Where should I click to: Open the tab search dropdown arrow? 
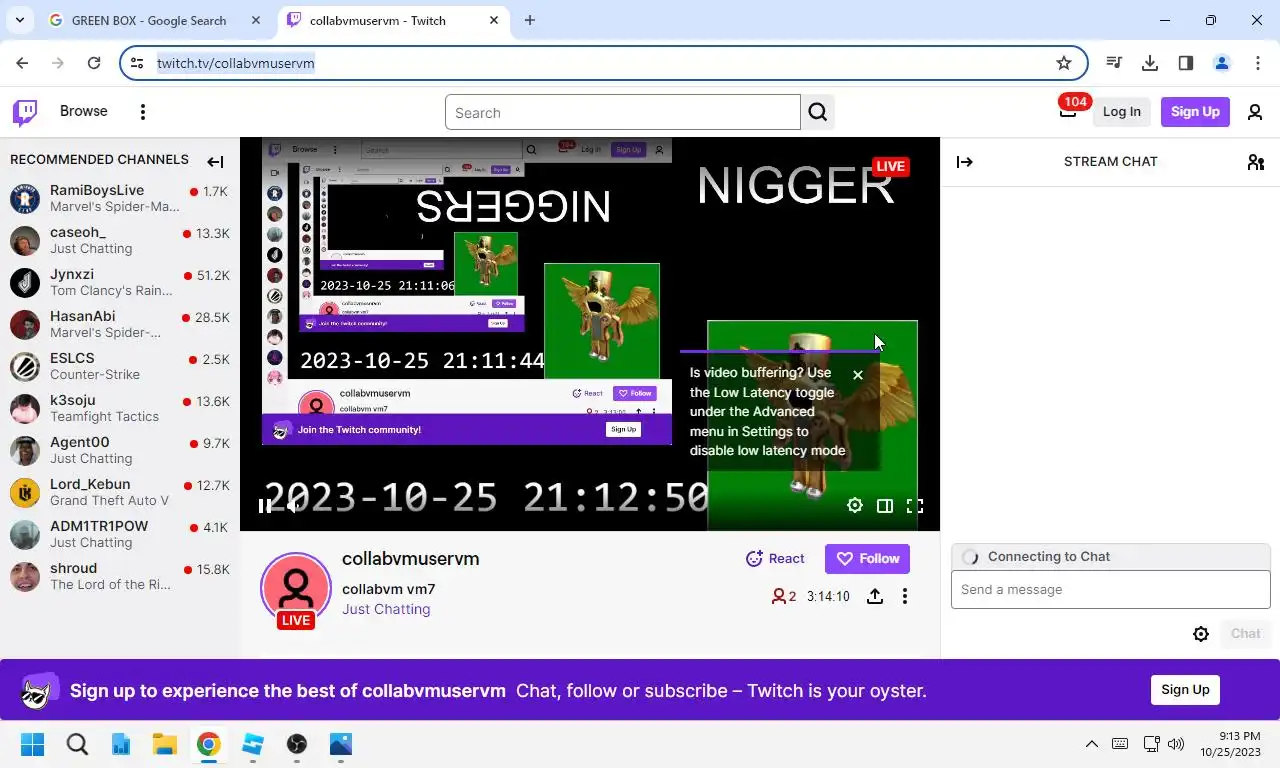pos(19,20)
